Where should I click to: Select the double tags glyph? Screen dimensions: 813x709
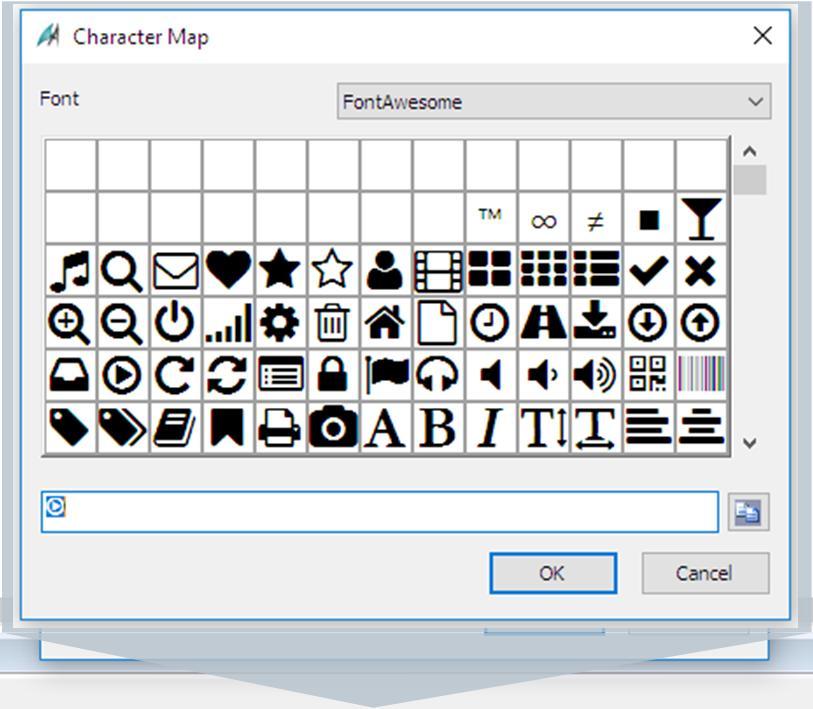pos(123,428)
